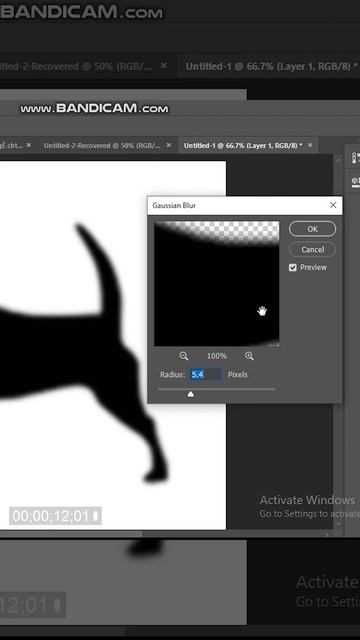Cancel the Gaussian Blur dialog
Screen dimensions: 360x640
pos(312,249)
